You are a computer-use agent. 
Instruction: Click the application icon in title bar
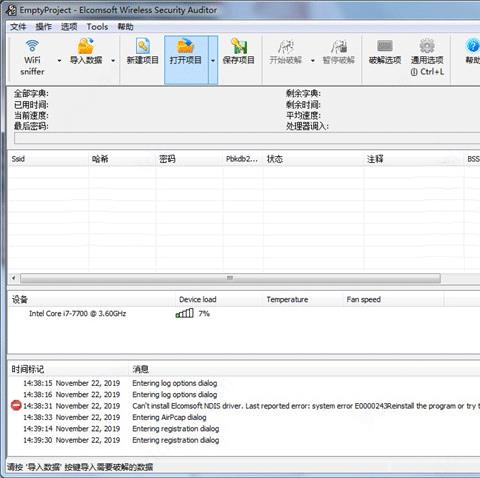11,10
